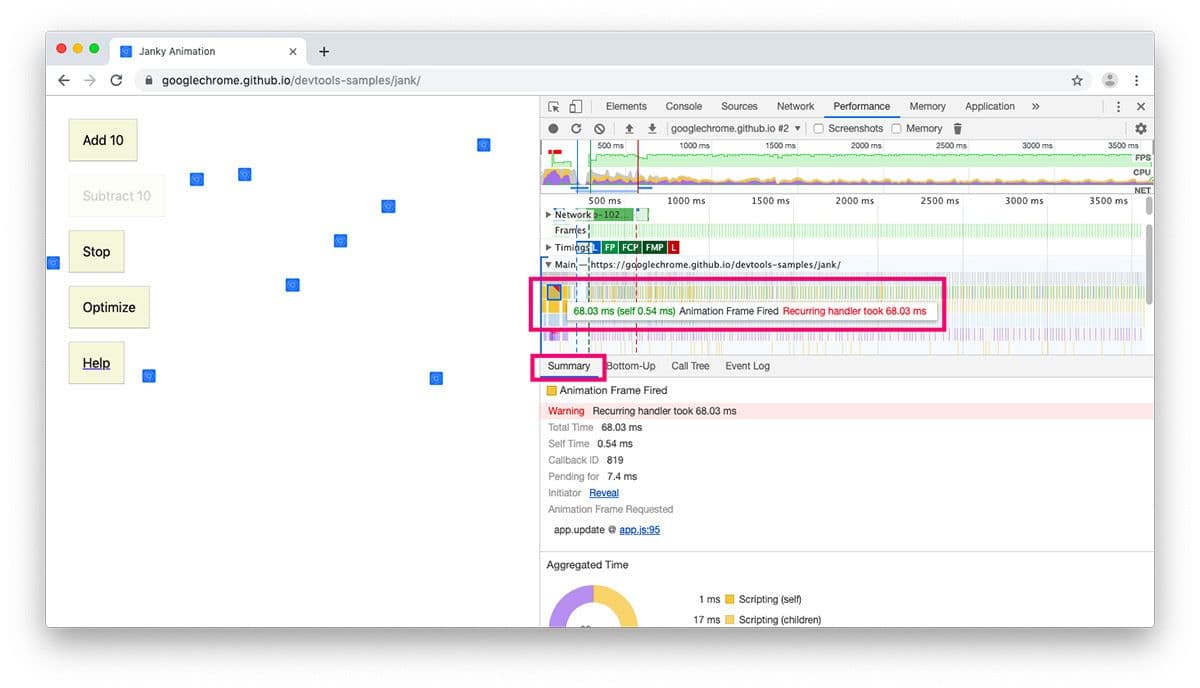
Task: Collapse the Main thread track
Action: (x=548, y=264)
